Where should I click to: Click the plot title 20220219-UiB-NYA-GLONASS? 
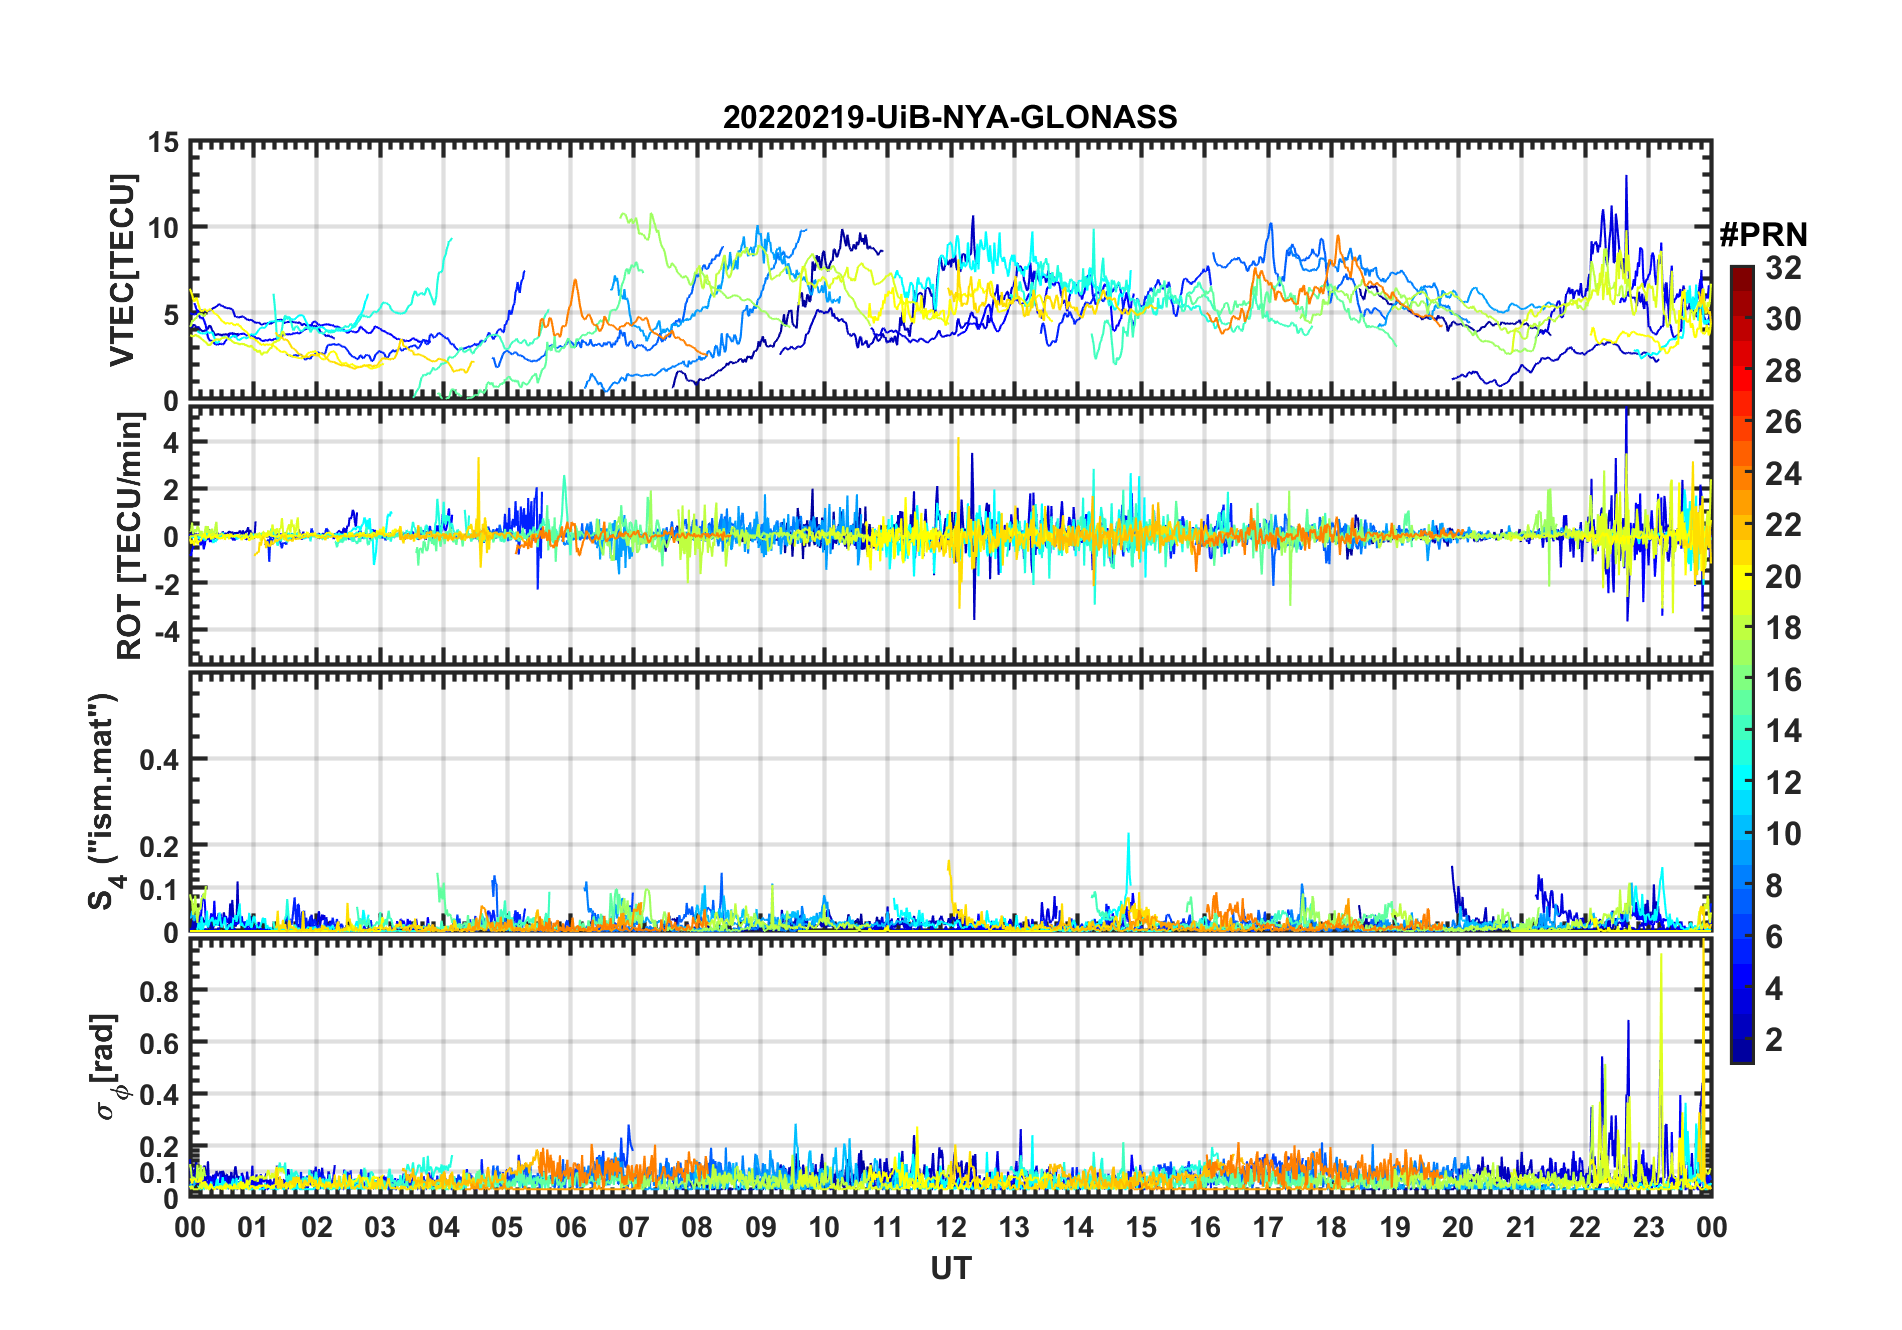pos(950,117)
